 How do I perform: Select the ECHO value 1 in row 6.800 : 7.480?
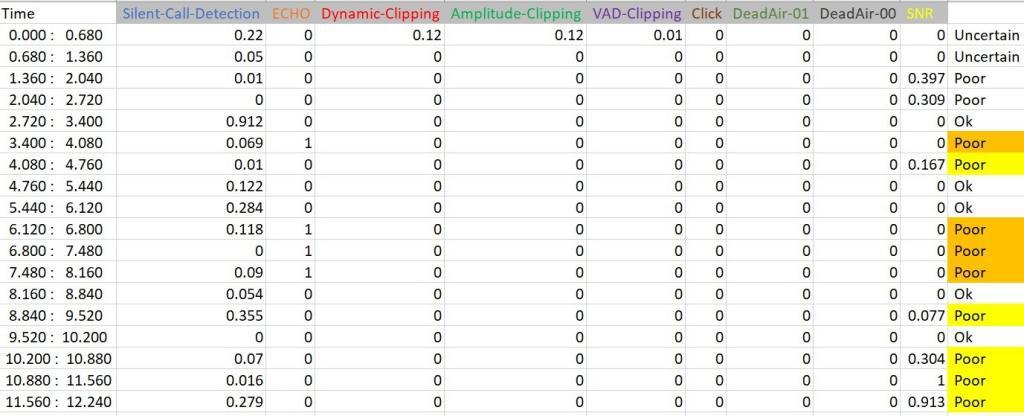click(291, 250)
